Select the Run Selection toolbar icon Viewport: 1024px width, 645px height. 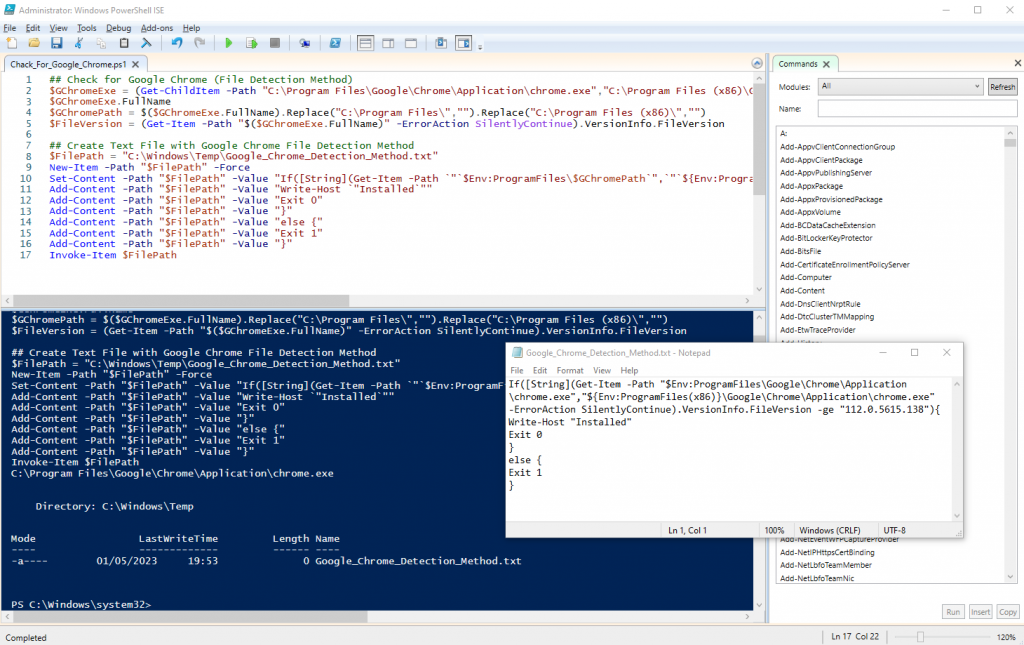pos(250,43)
